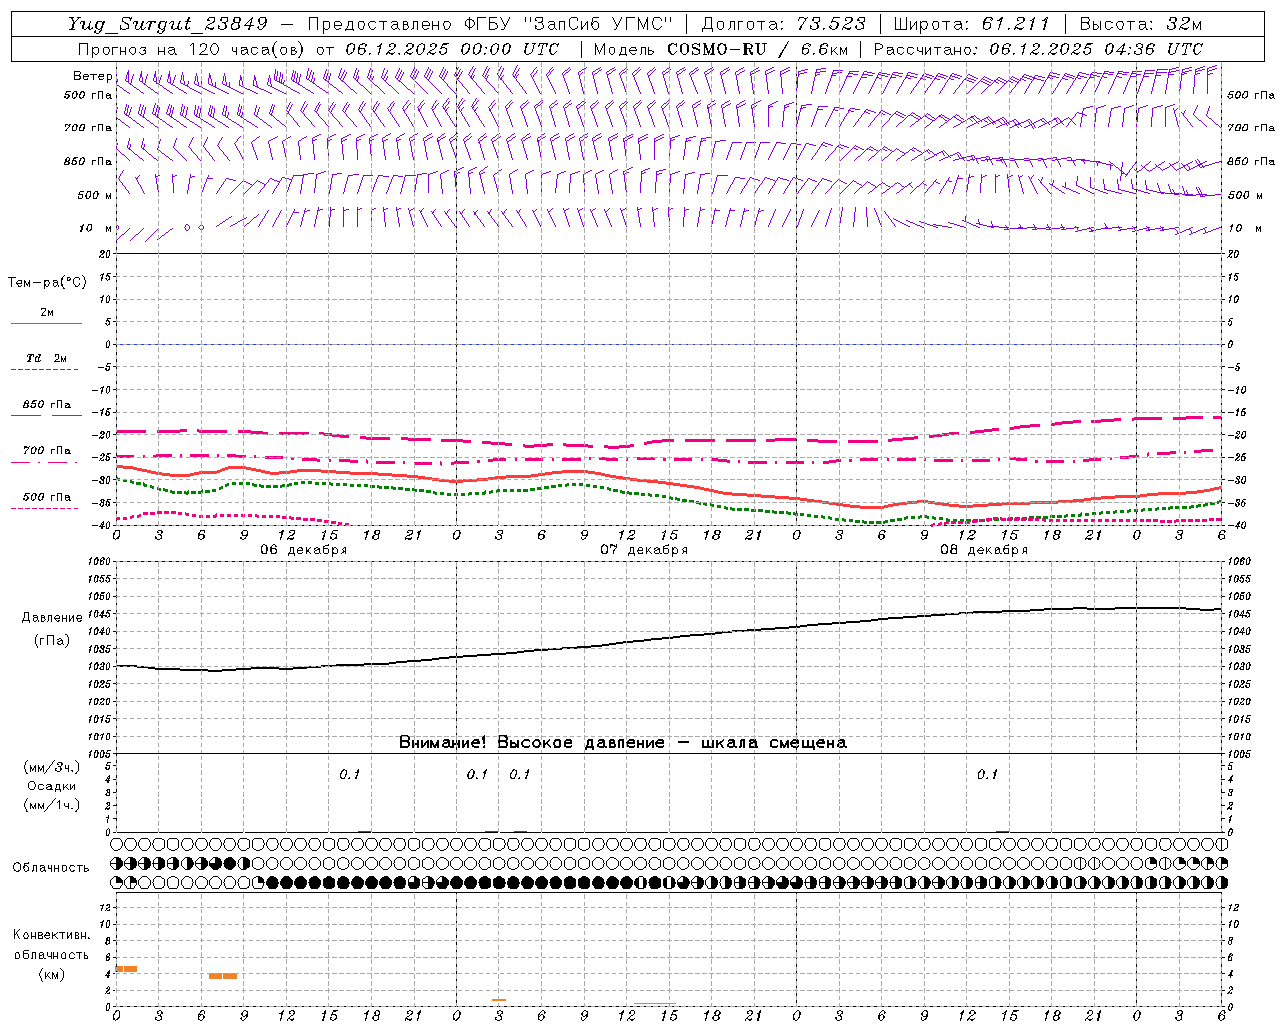Click the (гПа) pressure unit label
The height and width of the screenshot is (1024, 1280).
coord(52,641)
